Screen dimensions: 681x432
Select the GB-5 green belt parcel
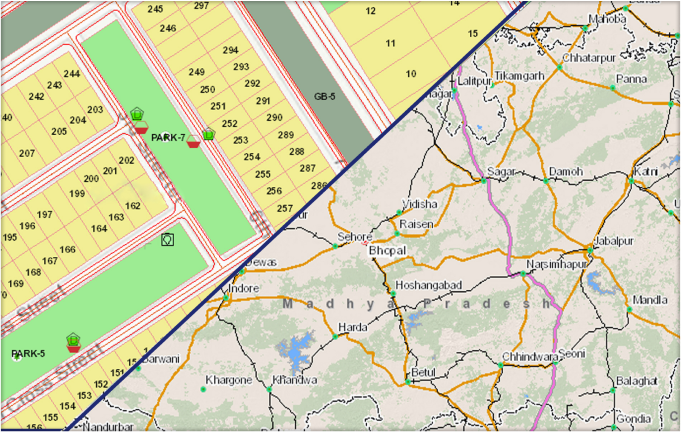point(323,96)
